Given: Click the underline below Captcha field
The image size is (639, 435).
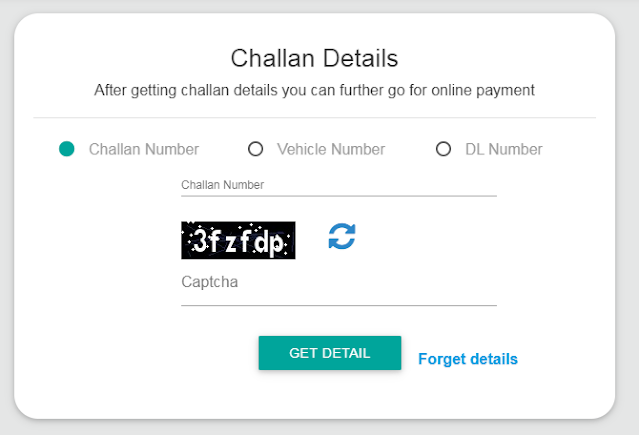Looking at the screenshot, I should (339, 305).
